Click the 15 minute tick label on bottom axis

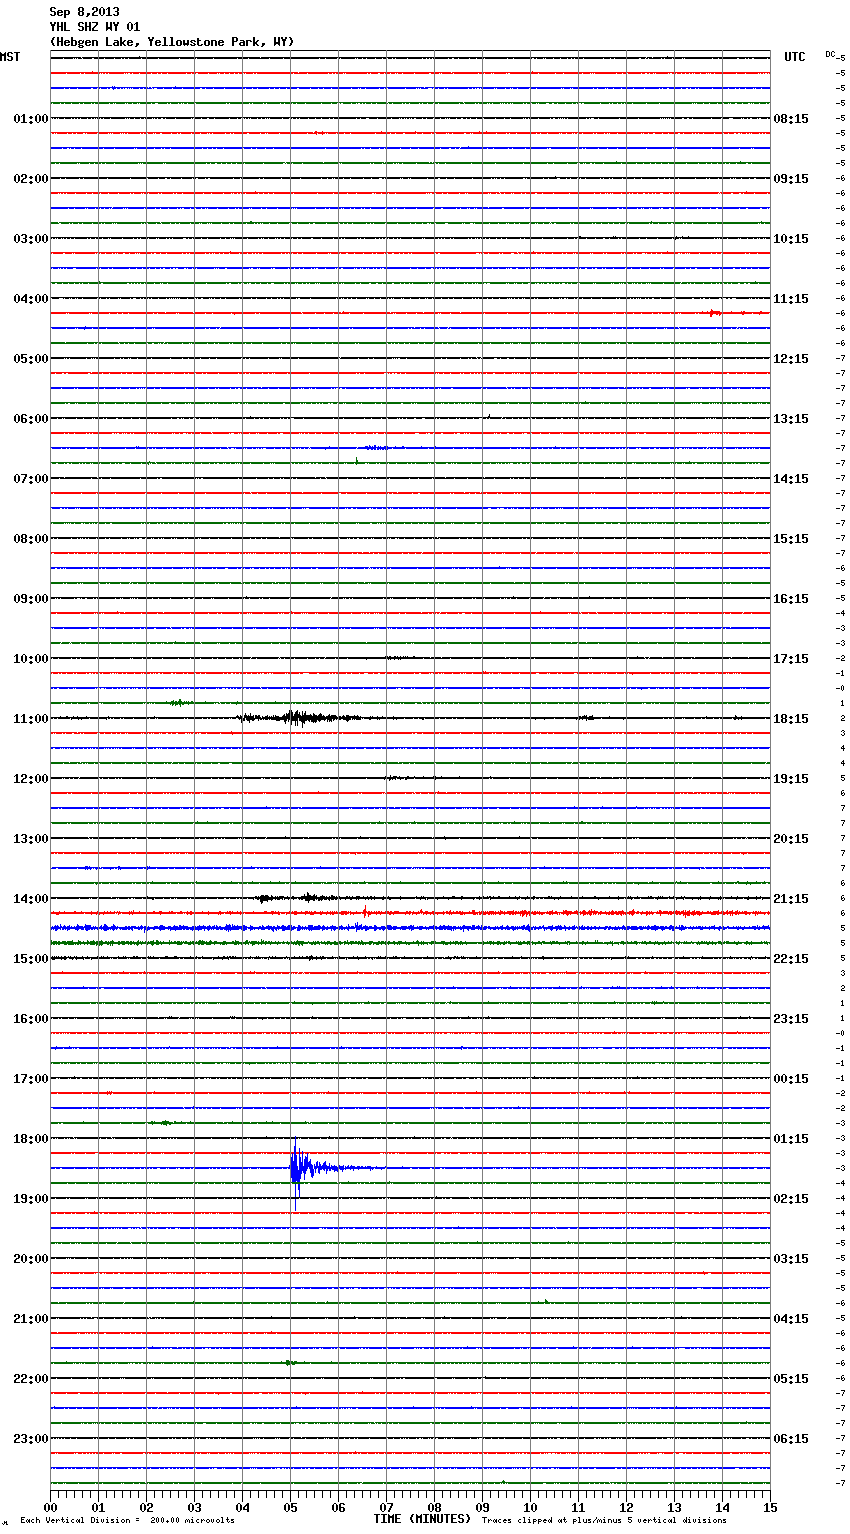tap(770, 1507)
